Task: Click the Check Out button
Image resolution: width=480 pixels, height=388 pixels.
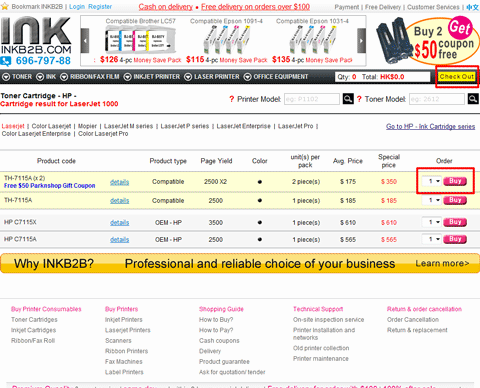Action: coord(457,77)
